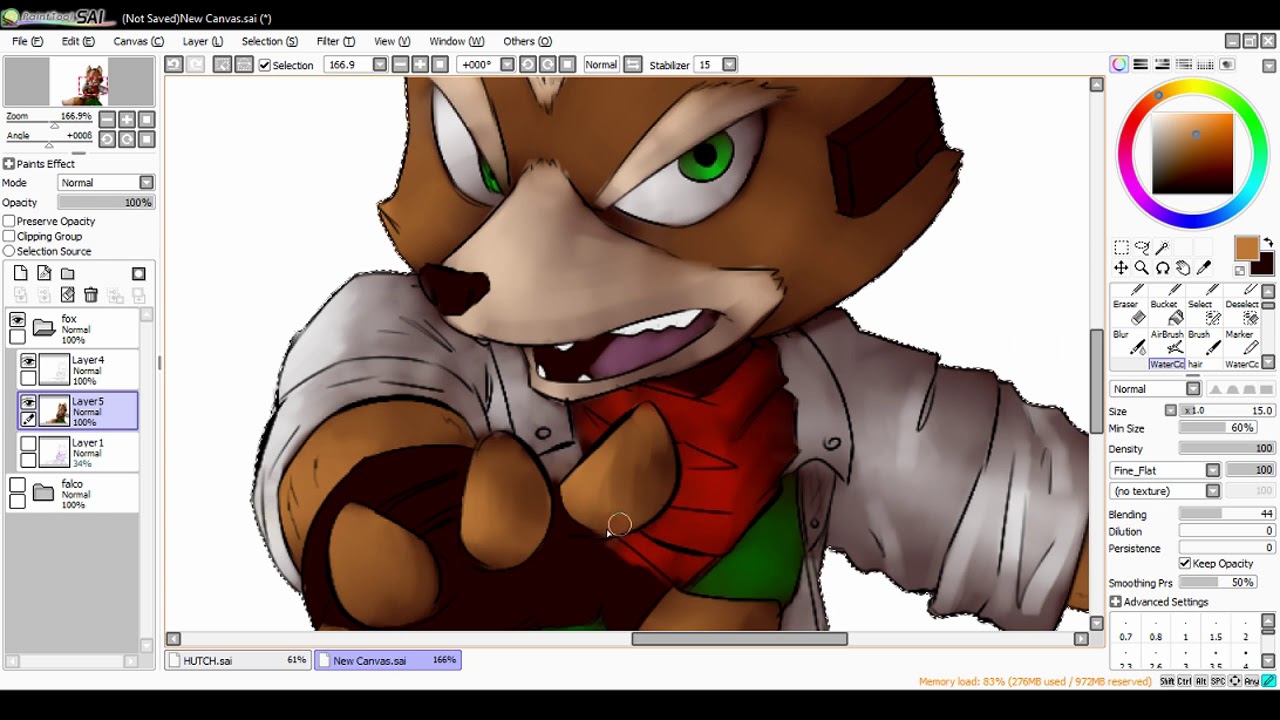
Task: Select brush size preset 1.5
Action: 1215,630
